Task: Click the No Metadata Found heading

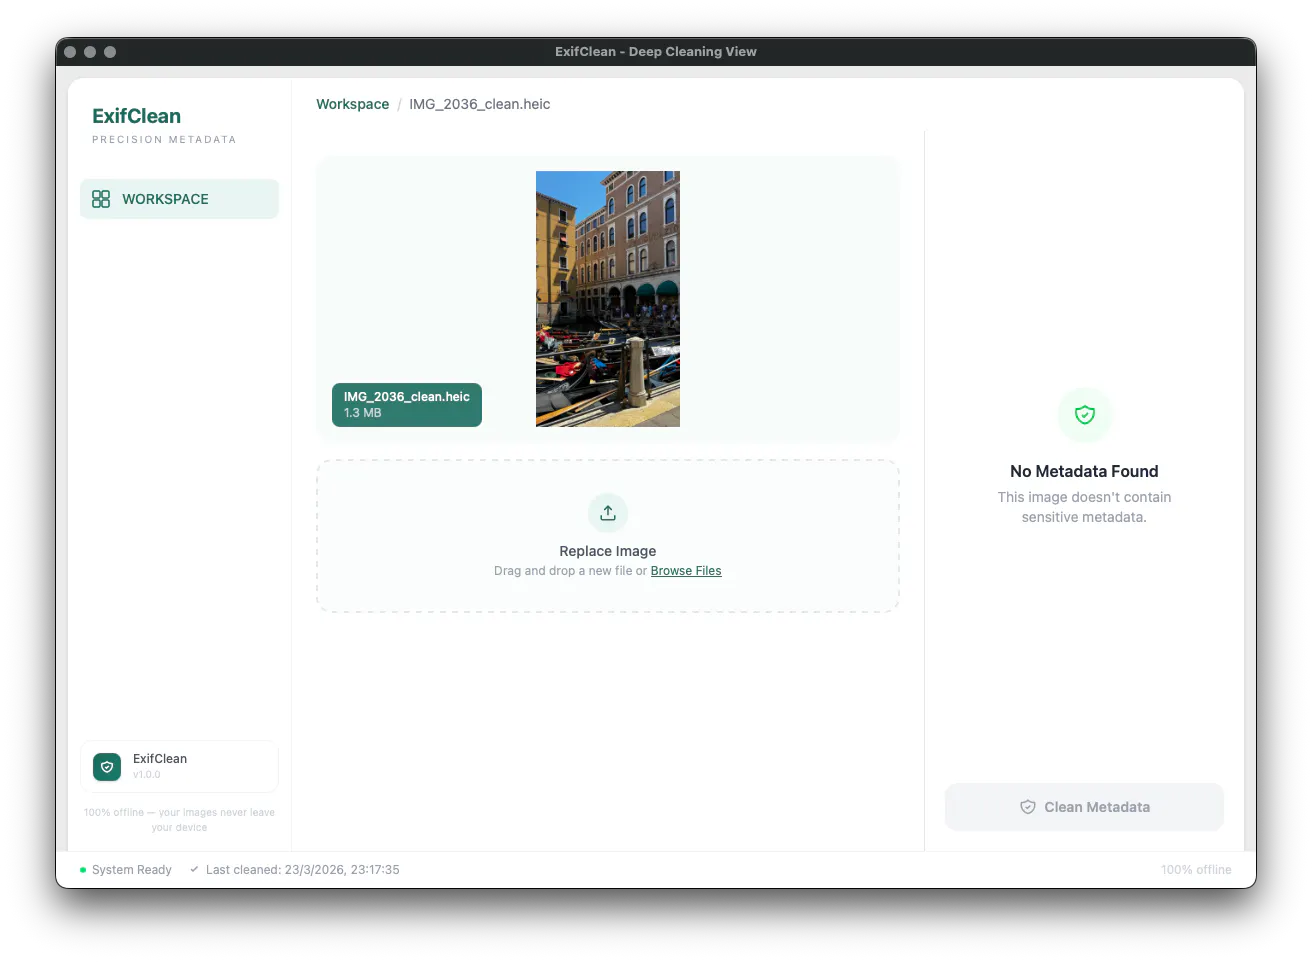Action: [x=1084, y=471]
